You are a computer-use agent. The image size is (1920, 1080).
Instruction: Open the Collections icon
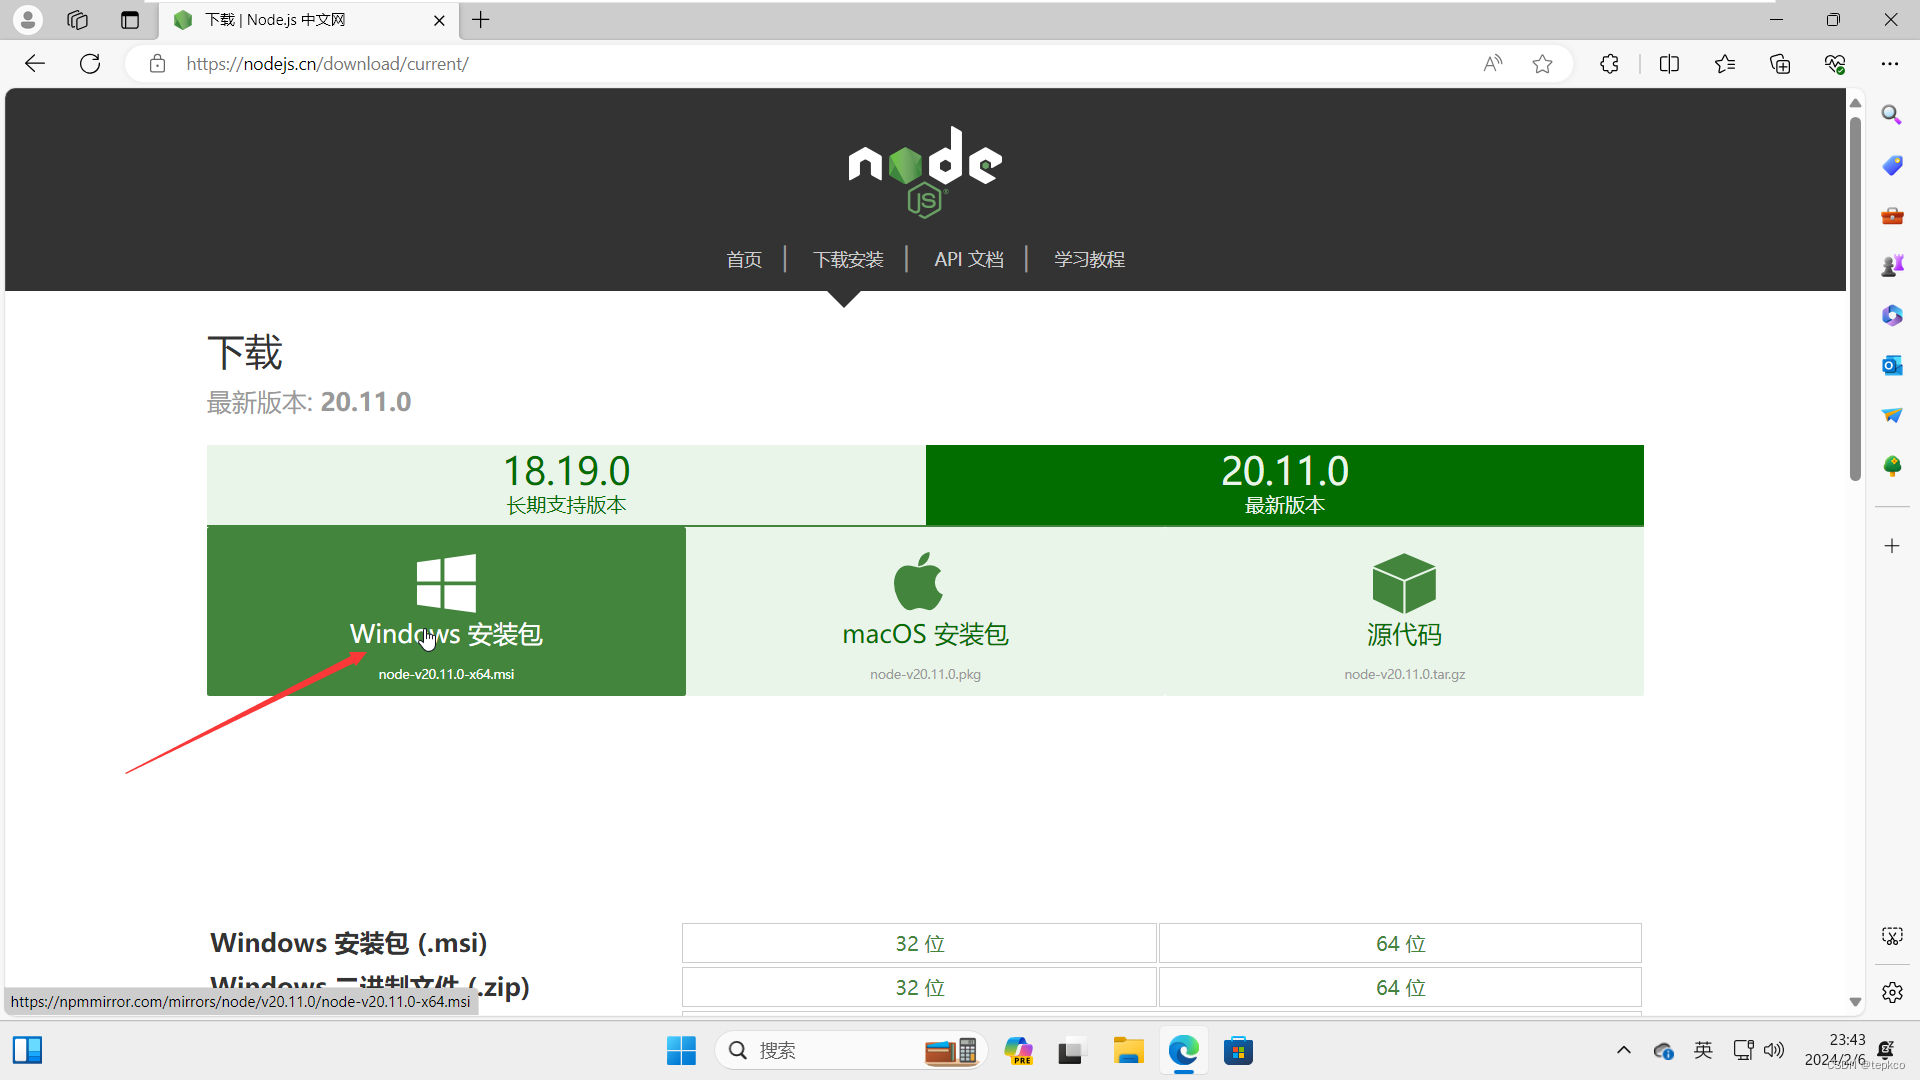click(x=1780, y=64)
